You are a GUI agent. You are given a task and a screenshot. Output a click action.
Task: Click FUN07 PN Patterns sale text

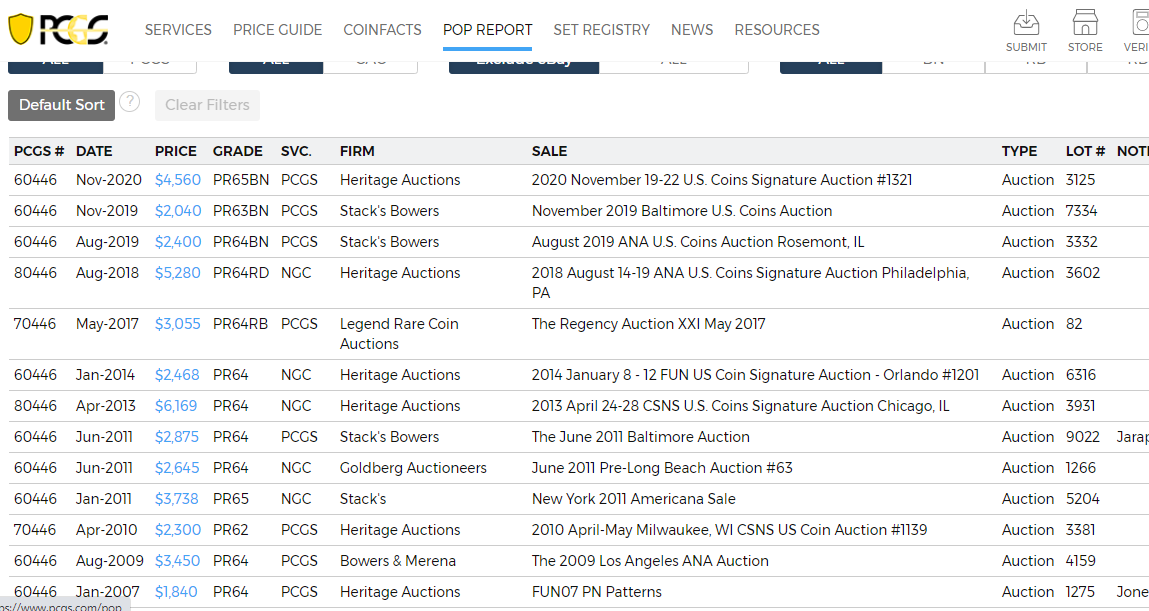point(596,592)
